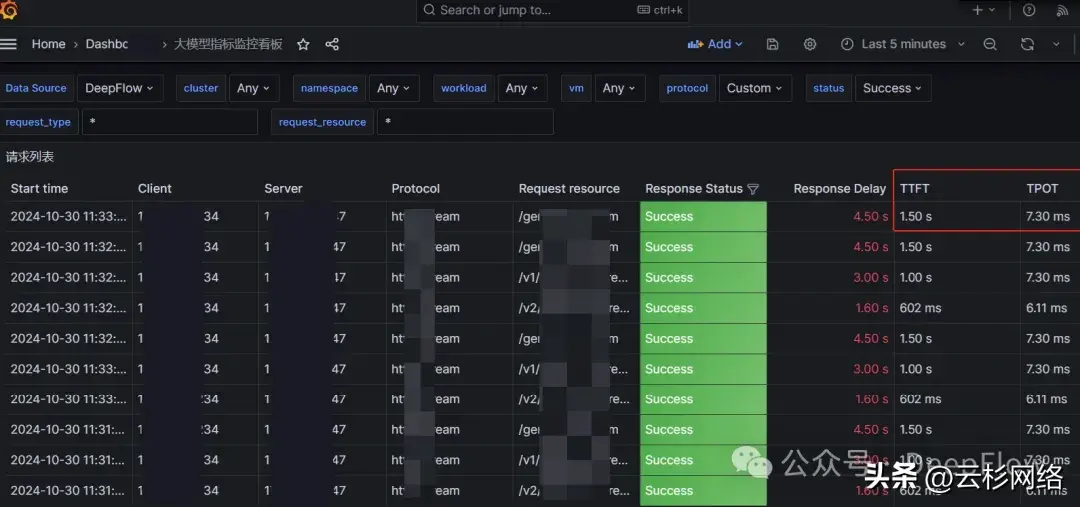Screen dimensions: 1080x507
Task: Open dashboard settings gear
Action: click(810, 44)
